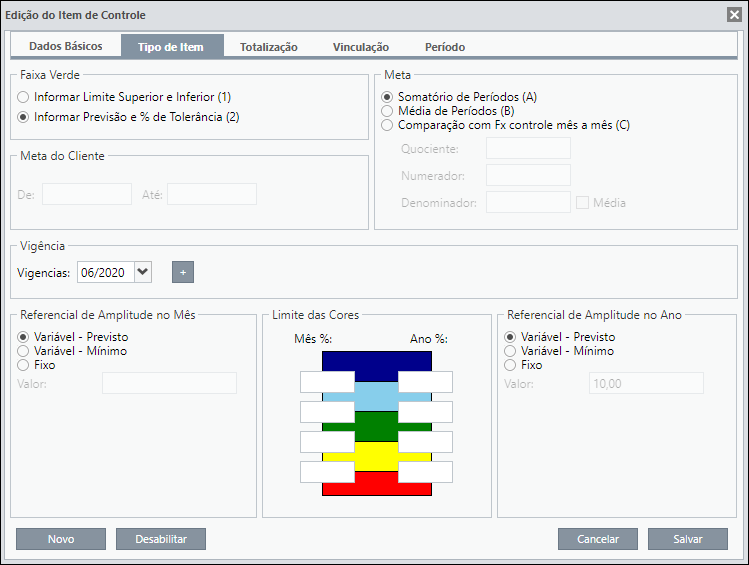Image resolution: width=749 pixels, height=565 pixels.
Task: Click Ano % field between green and yellow
Action: click(426, 442)
